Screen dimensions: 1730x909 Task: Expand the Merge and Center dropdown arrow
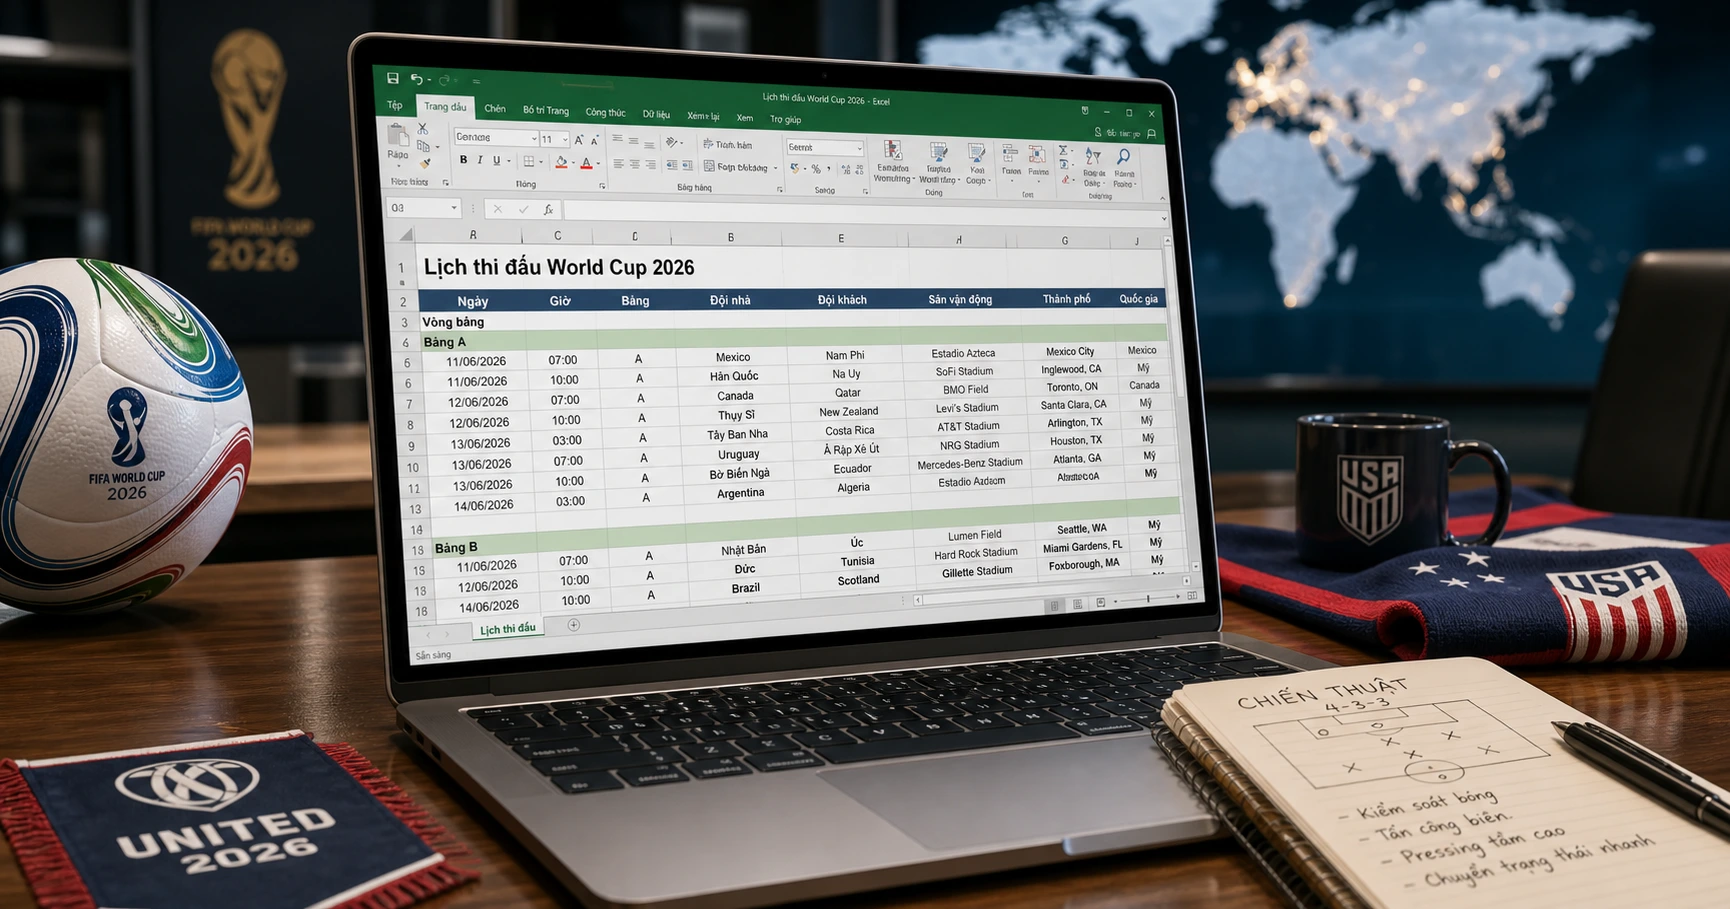click(775, 168)
